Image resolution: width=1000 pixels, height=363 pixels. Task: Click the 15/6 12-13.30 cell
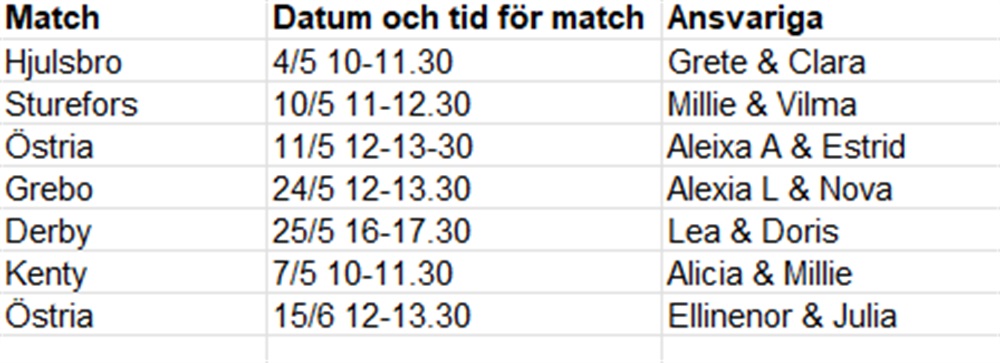point(464,315)
